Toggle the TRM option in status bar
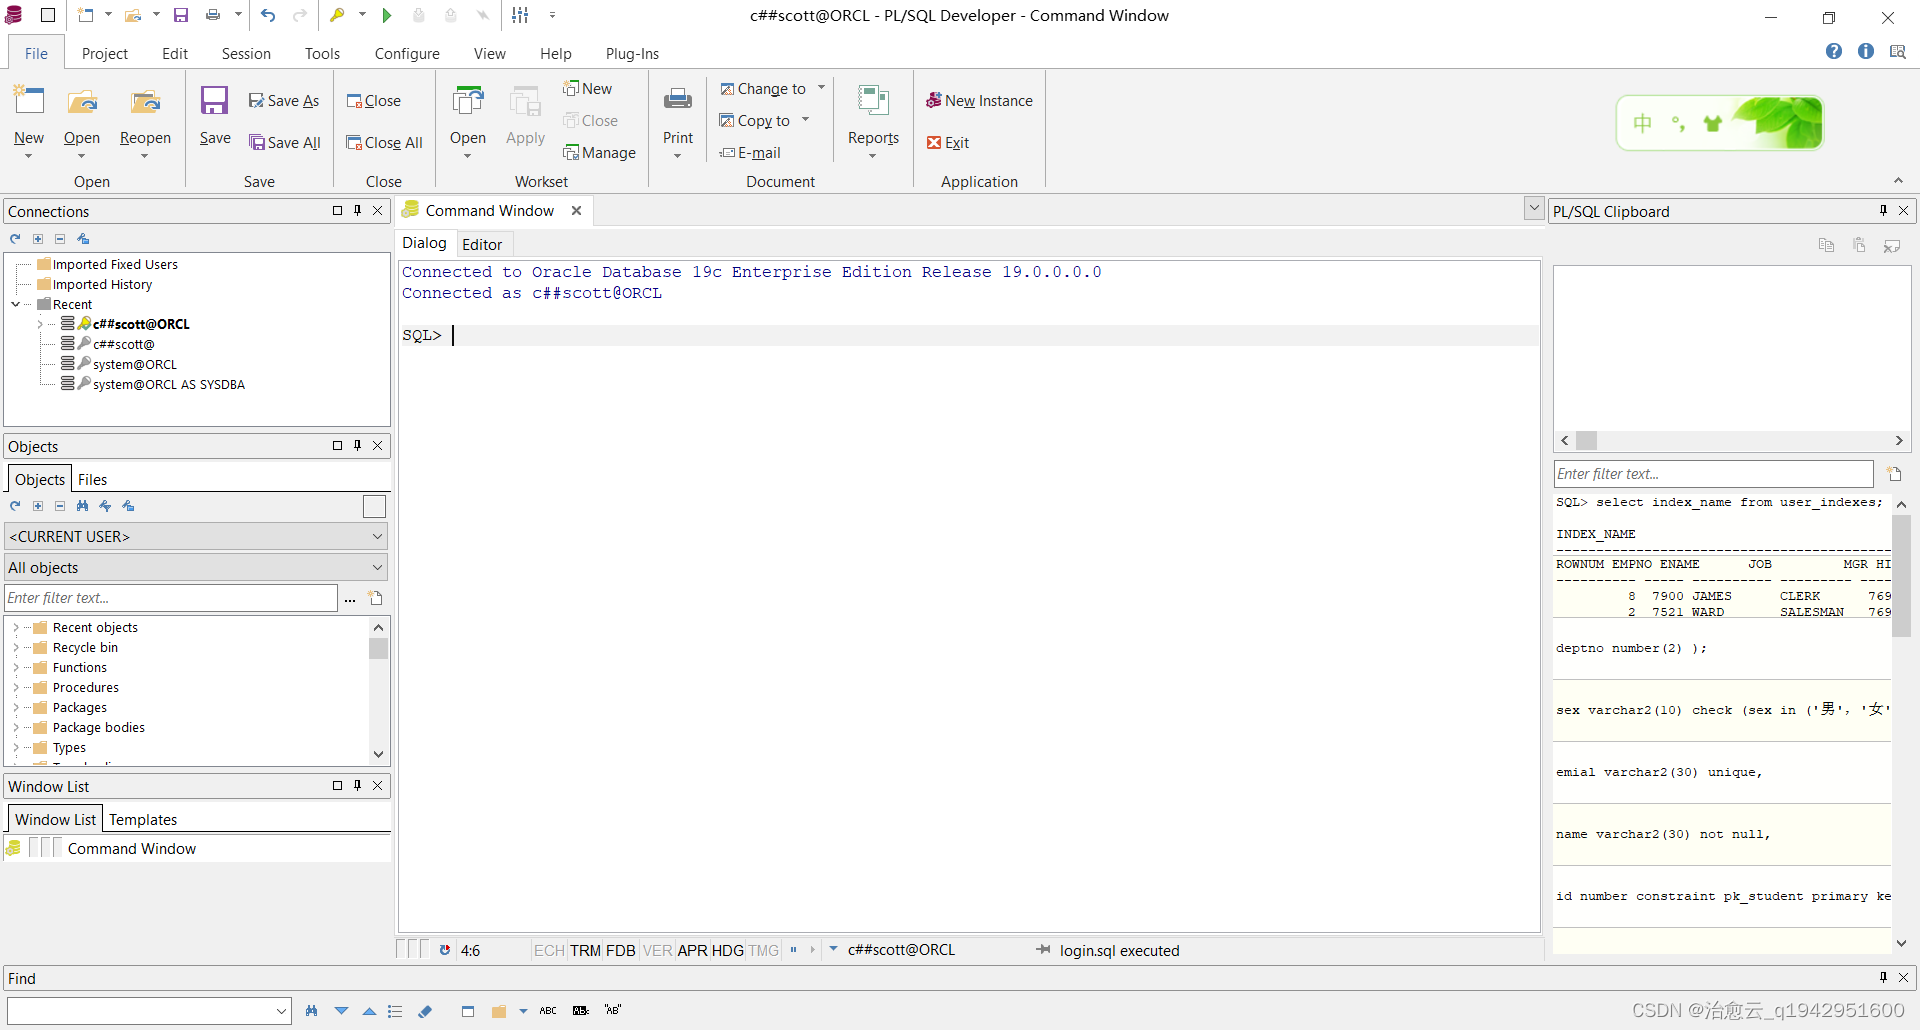This screenshot has width=1920, height=1030. [586, 950]
